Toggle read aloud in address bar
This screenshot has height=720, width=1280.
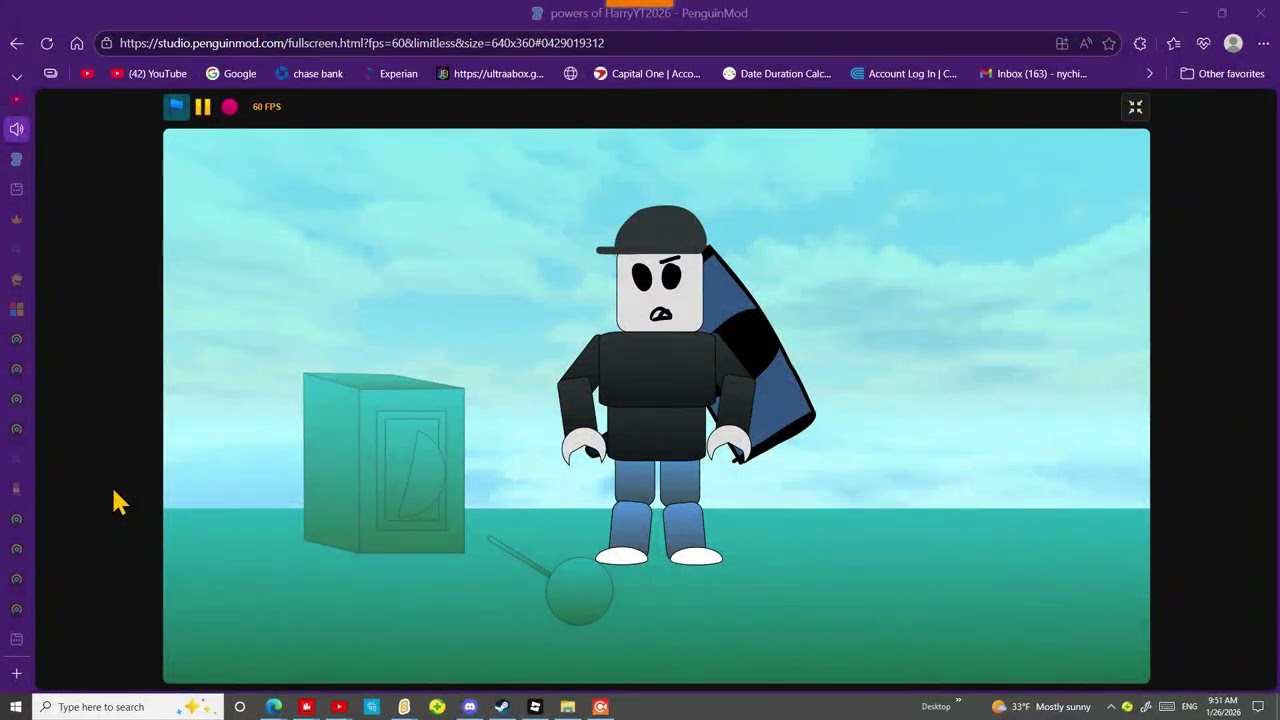1086,43
